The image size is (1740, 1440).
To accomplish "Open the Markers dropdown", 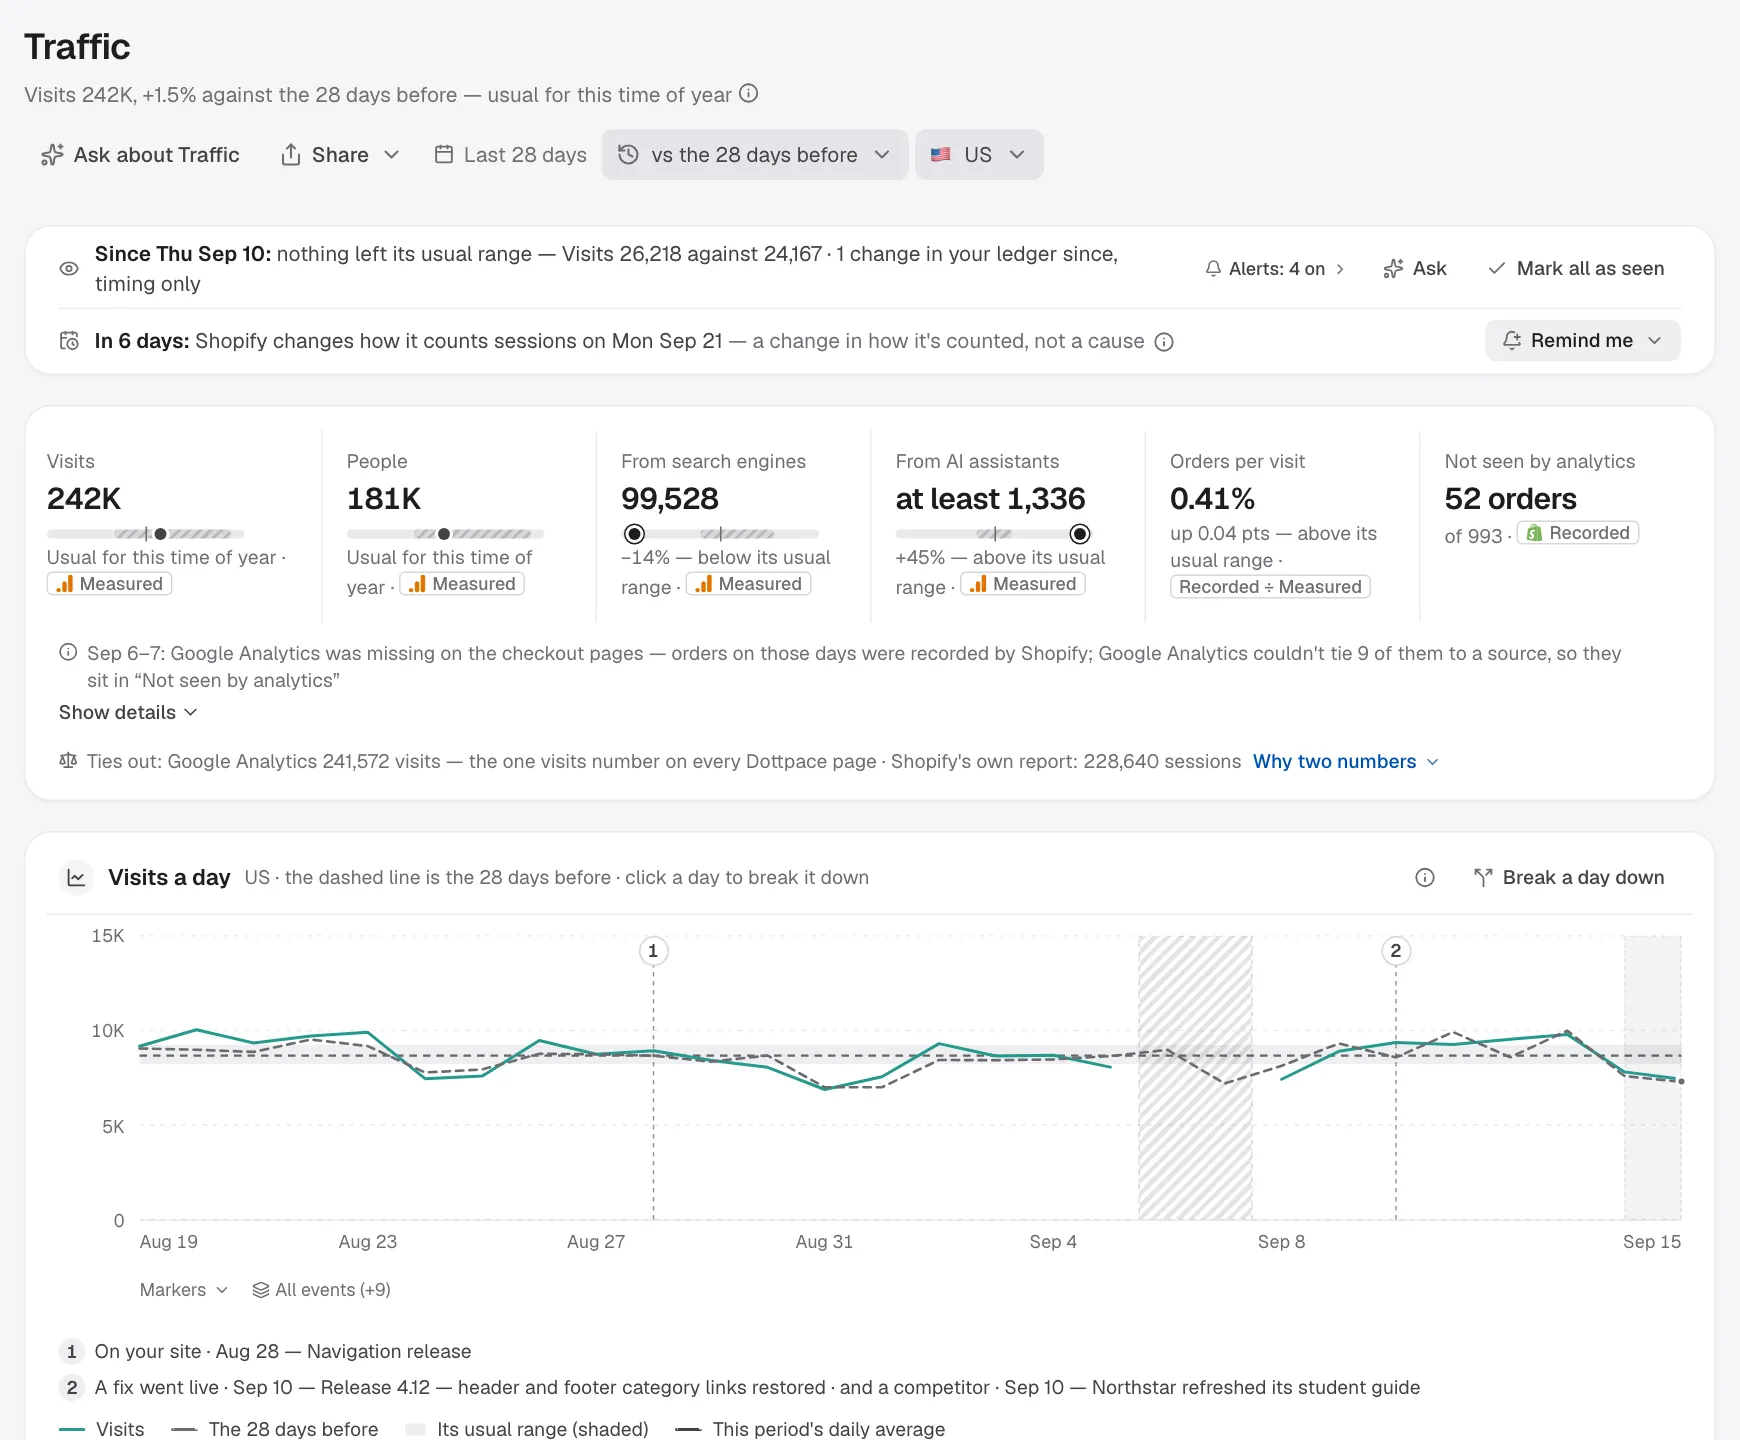I will click(184, 1290).
